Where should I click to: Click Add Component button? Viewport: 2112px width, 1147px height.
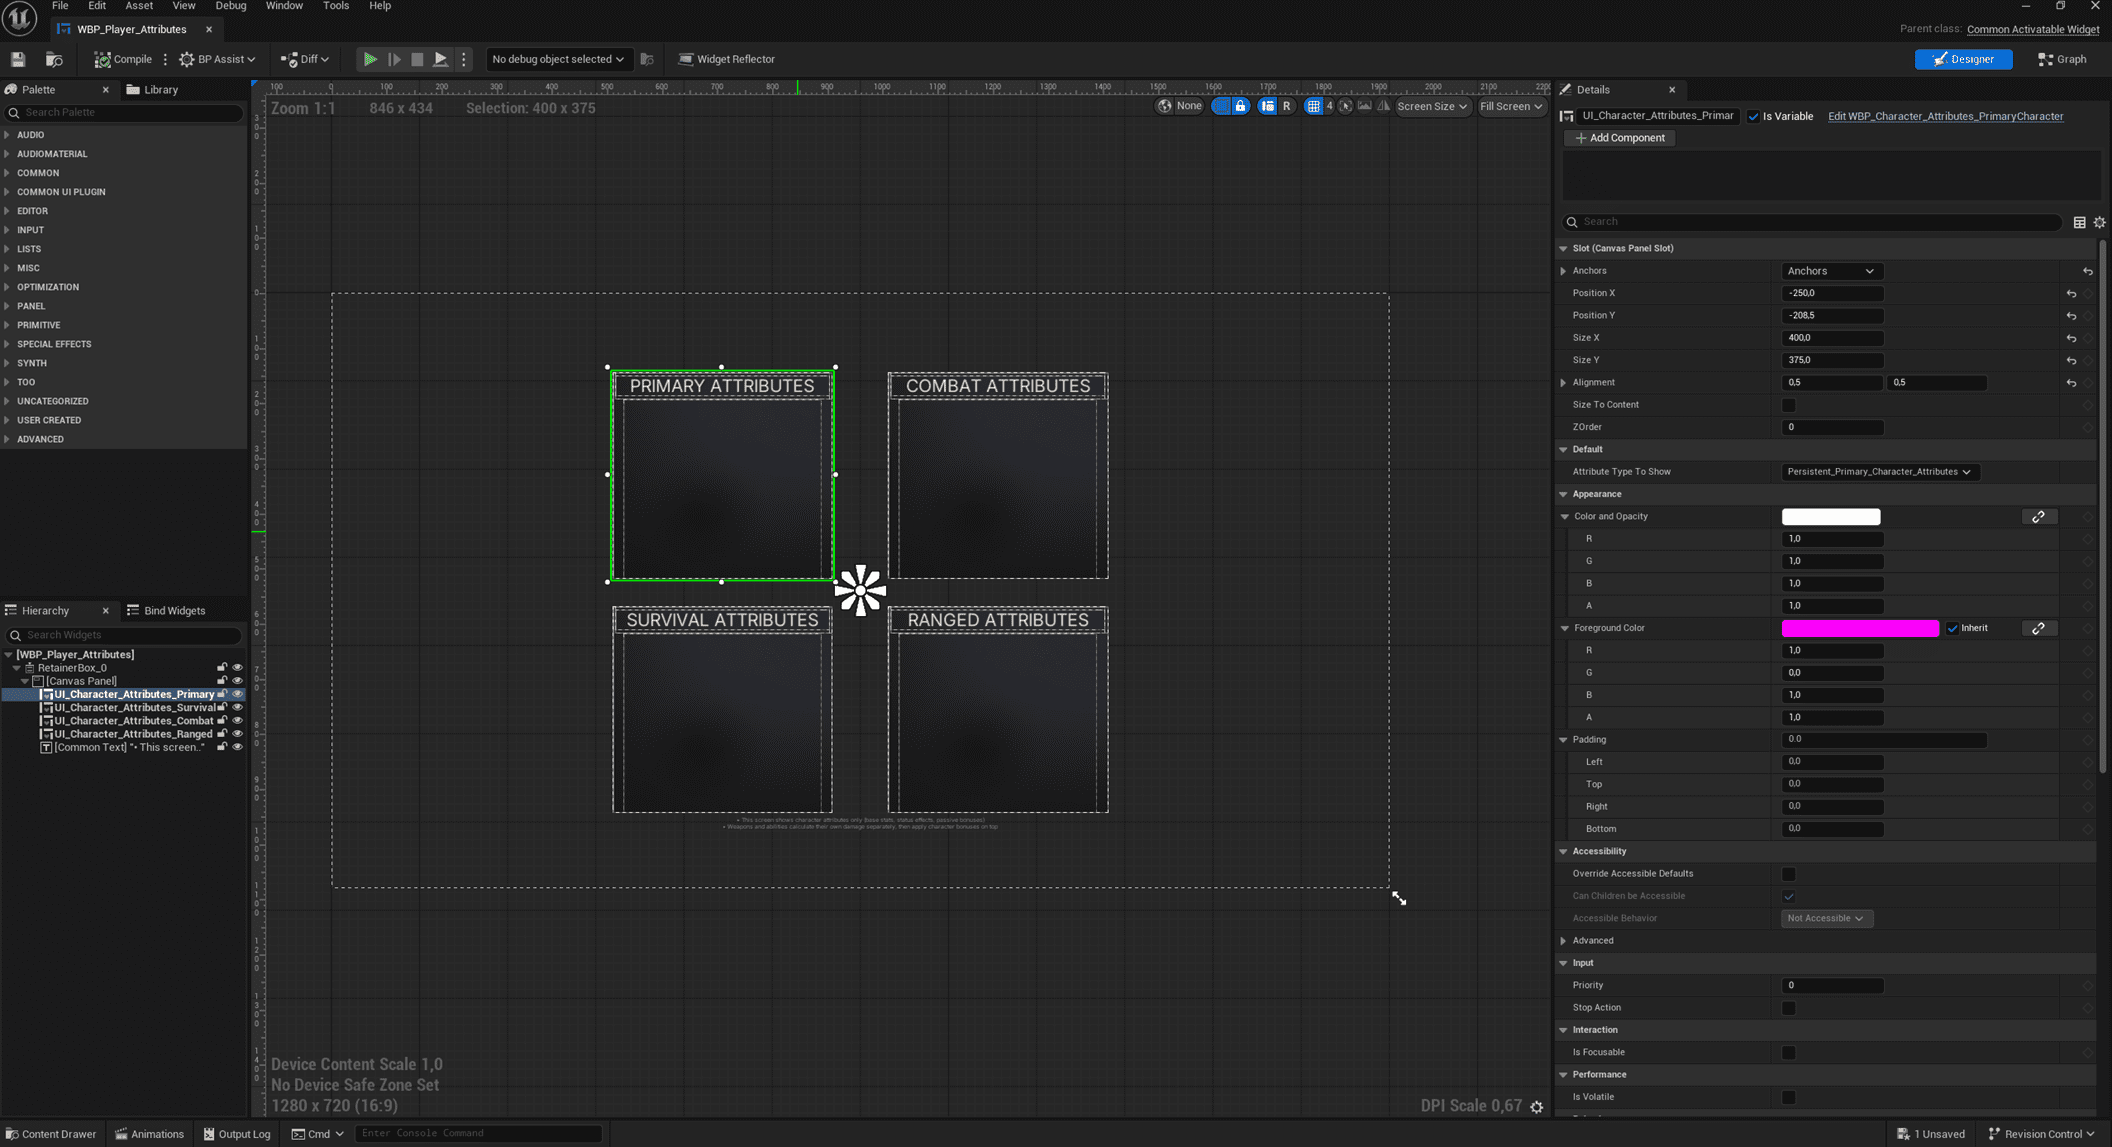(x=1620, y=138)
